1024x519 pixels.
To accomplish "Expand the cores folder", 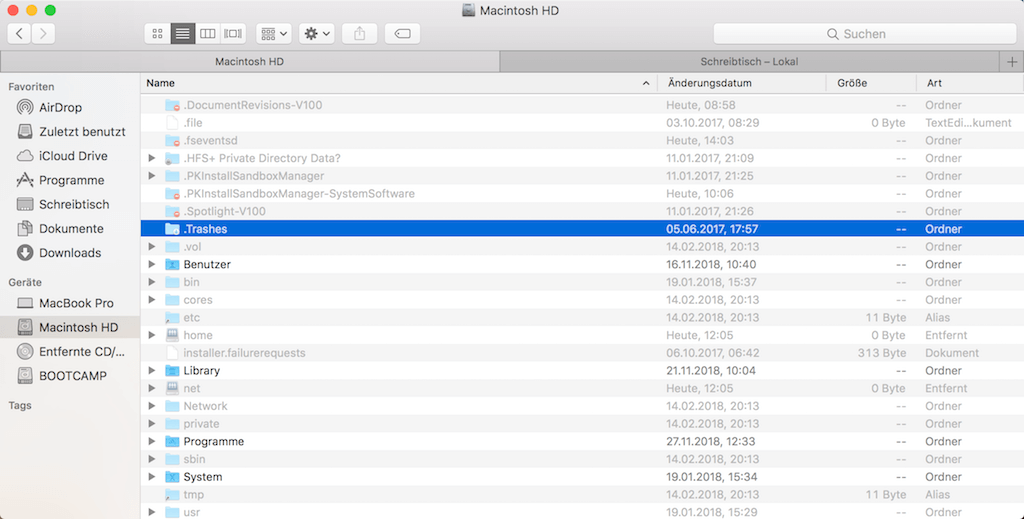I will point(152,300).
